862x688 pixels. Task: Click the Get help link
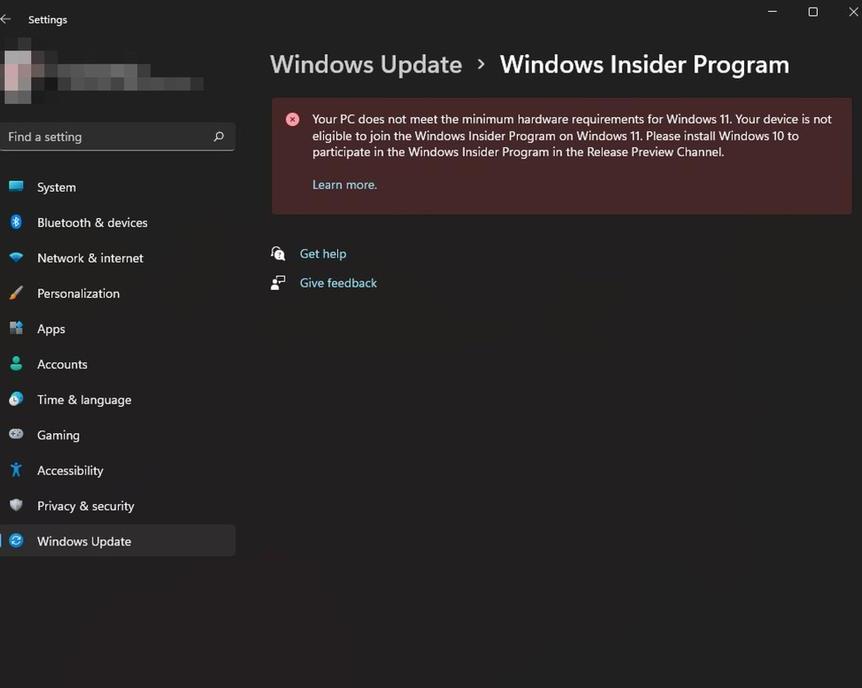[x=322, y=253]
